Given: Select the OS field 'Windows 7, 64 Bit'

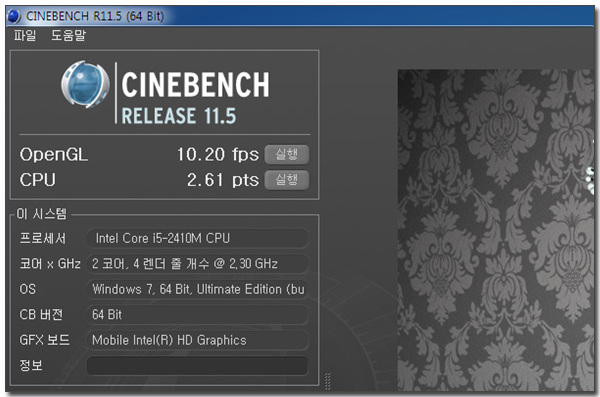Looking at the screenshot, I should coord(197,289).
